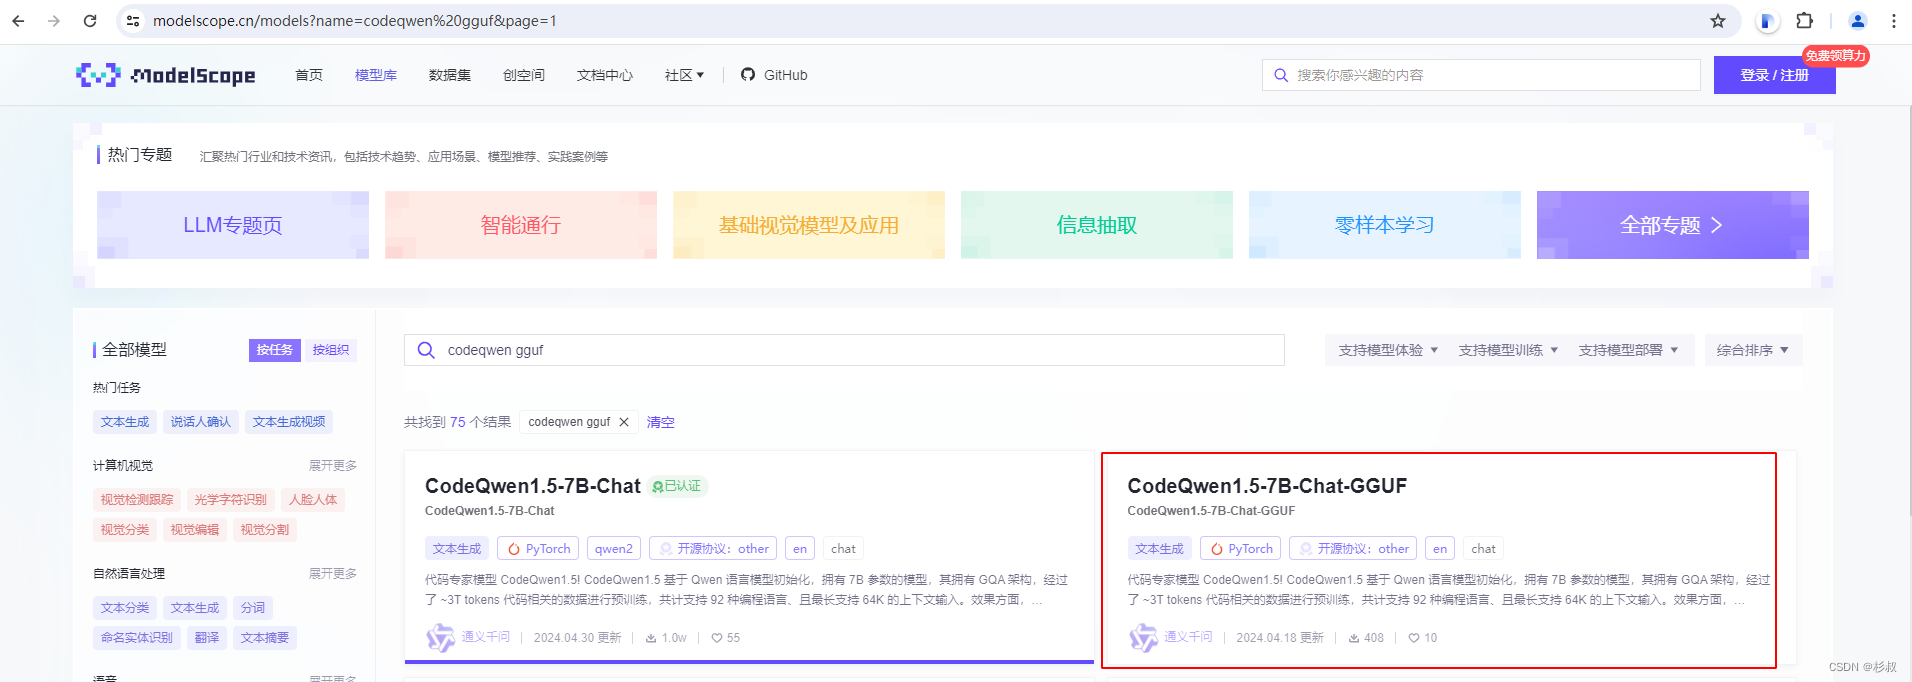The height and width of the screenshot is (682, 1912).
Task: Open the 模型库 nav item
Action: [376, 75]
